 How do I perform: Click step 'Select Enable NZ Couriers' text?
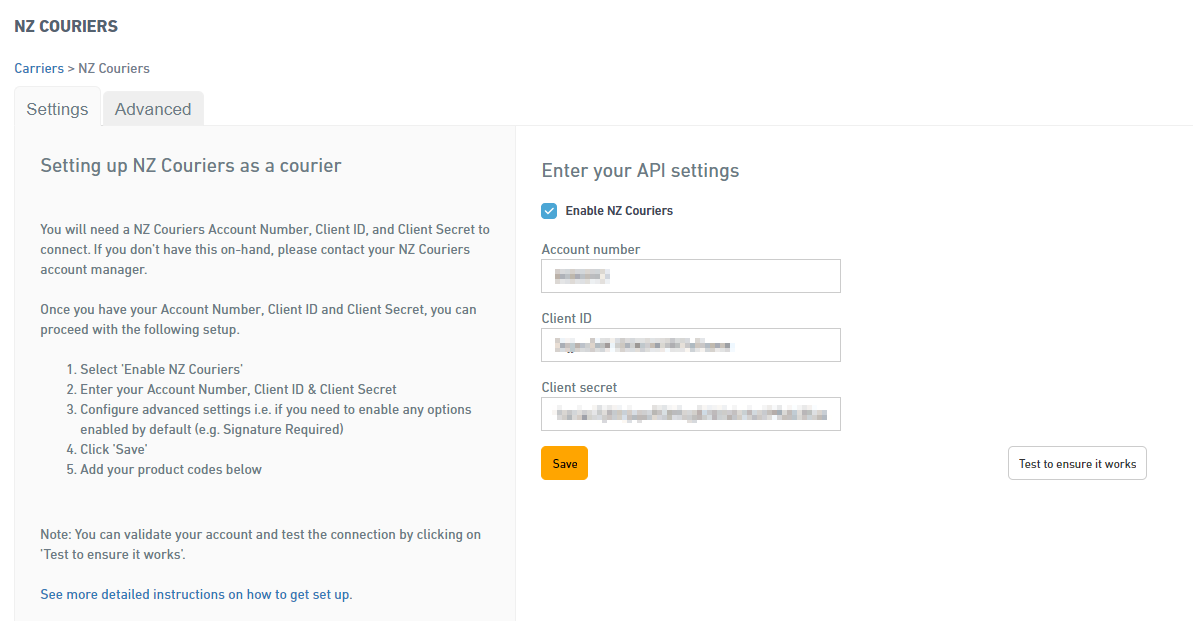coord(161,370)
